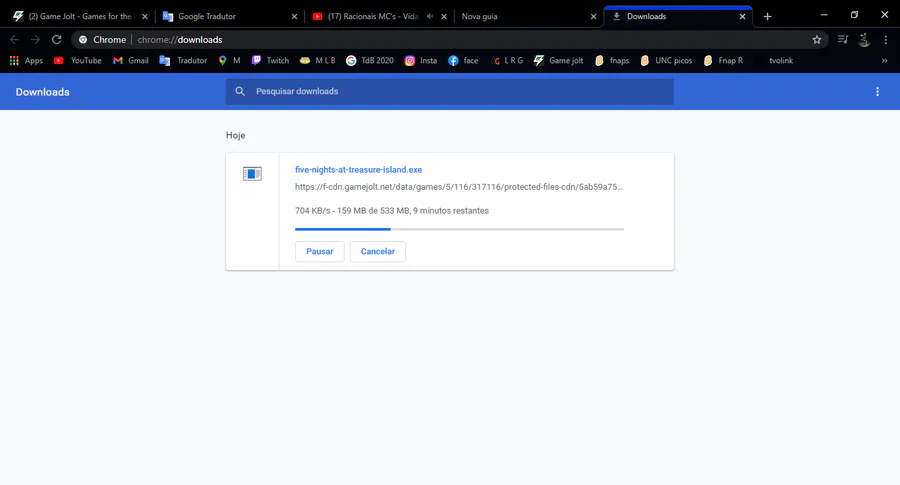Expand the hidden bookmarks chevron
The width and height of the screenshot is (900, 485).
885,60
